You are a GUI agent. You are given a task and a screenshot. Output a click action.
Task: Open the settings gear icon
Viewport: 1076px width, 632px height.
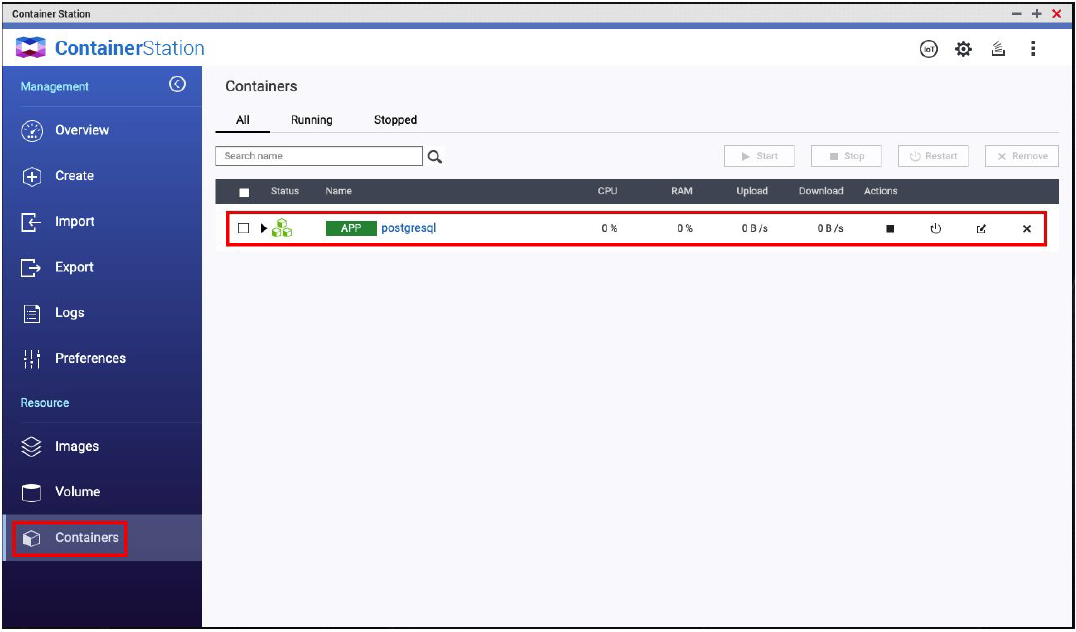963,49
